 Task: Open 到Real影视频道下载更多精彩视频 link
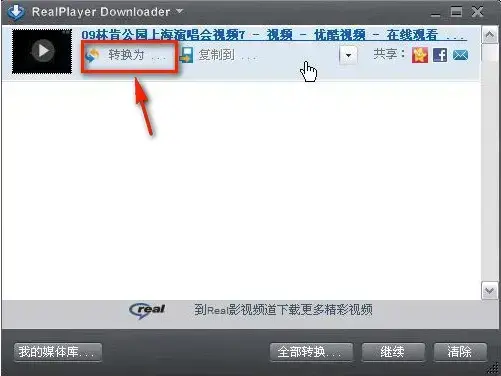(x=283, y=310)
